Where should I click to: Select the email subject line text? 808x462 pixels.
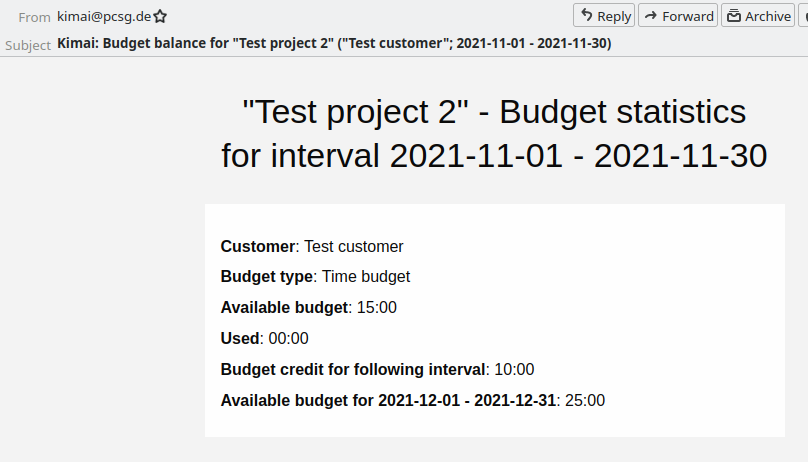pyautogui.click(x=334, y=44)
